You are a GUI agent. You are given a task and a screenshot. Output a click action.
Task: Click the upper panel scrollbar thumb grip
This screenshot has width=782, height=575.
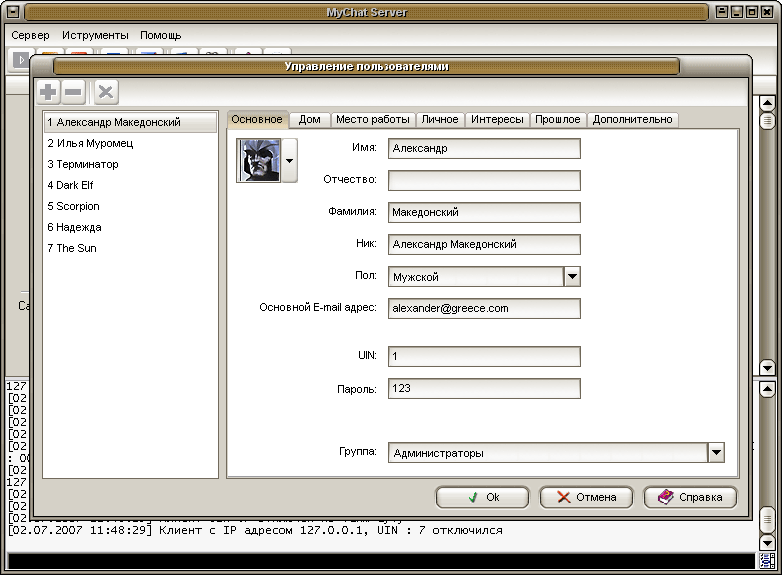pyautogui.click(x=767, y=121)
